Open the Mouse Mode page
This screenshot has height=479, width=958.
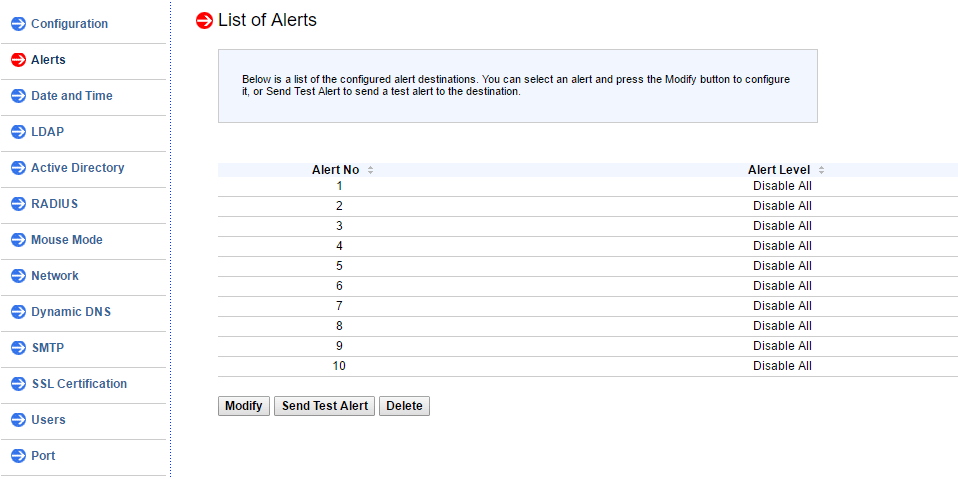tap(66, 240)
